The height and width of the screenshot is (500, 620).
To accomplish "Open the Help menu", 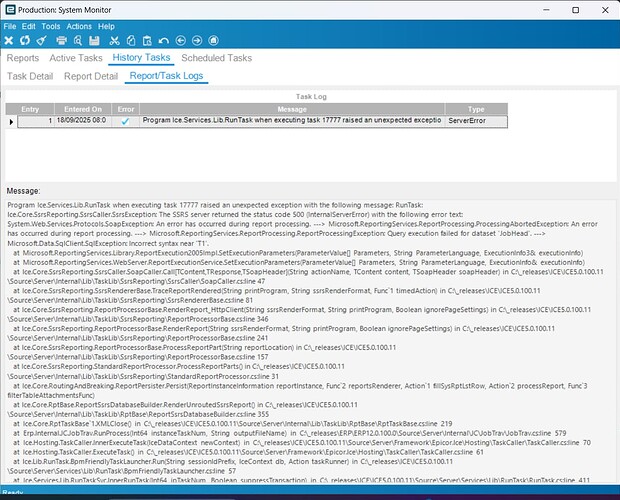I will tap(106, 26).
